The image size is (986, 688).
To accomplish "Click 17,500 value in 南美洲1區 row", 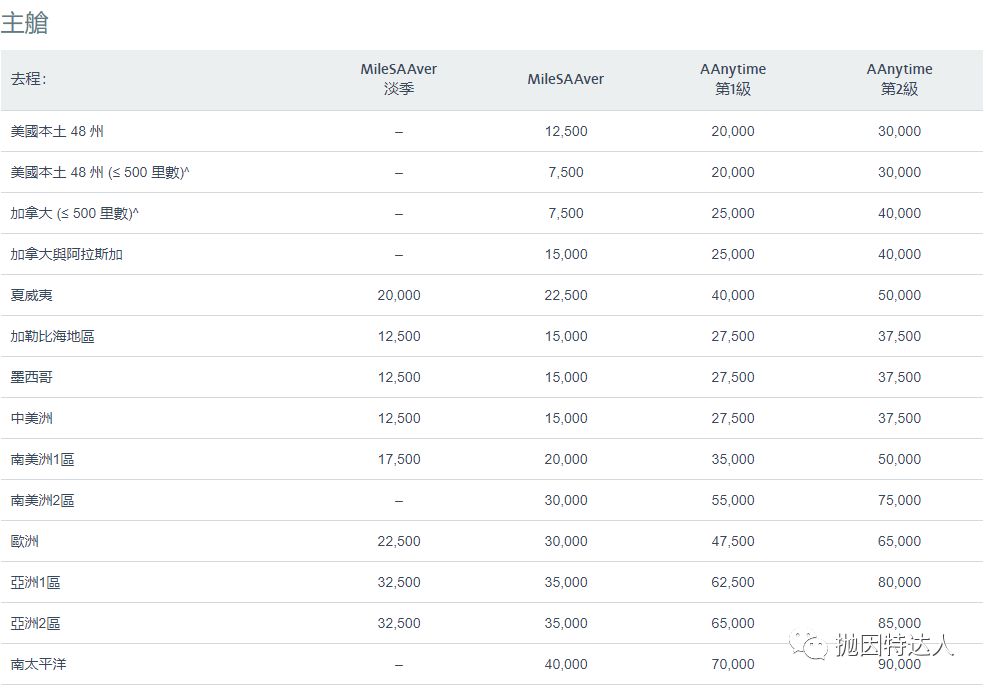I will [x=399, y=459].
